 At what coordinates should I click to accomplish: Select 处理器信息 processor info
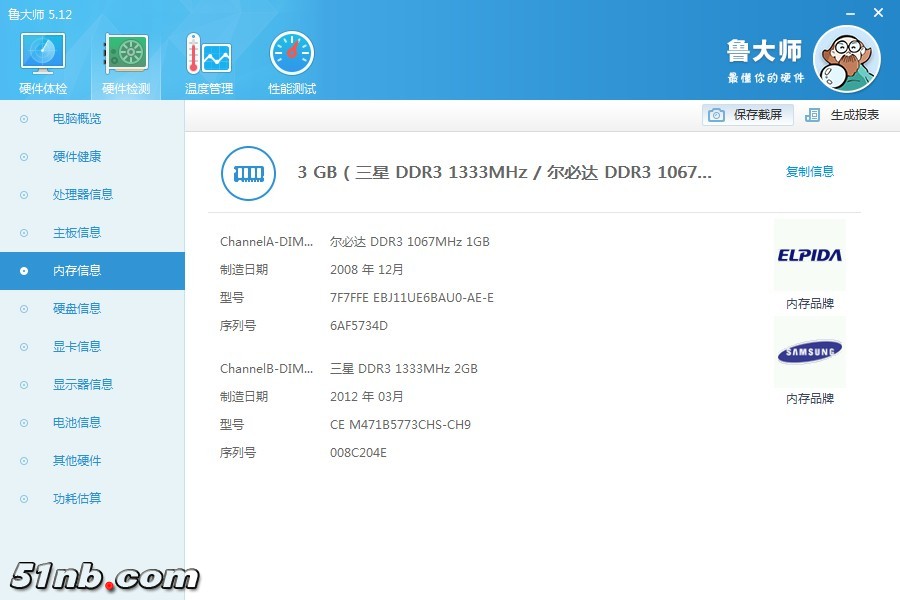click(83, 195)
